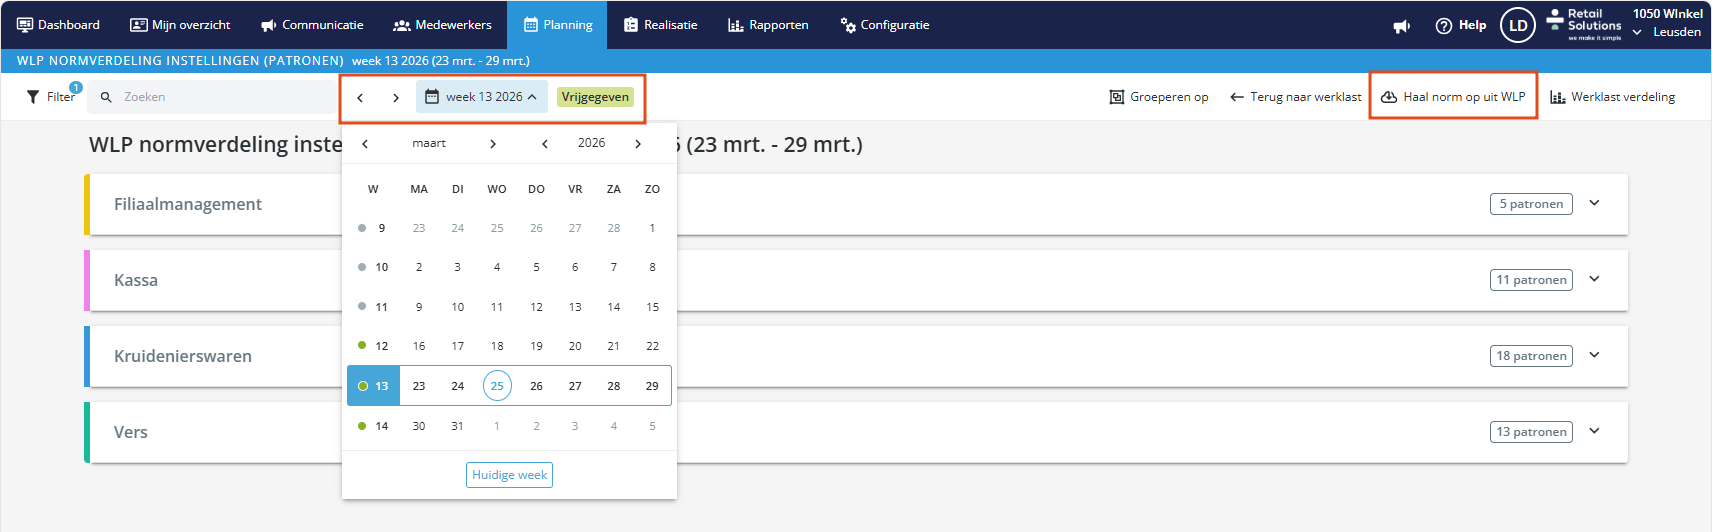The image size is (1712, 532).
Task: Click the LD user avatar
Action: point(1518,26)
